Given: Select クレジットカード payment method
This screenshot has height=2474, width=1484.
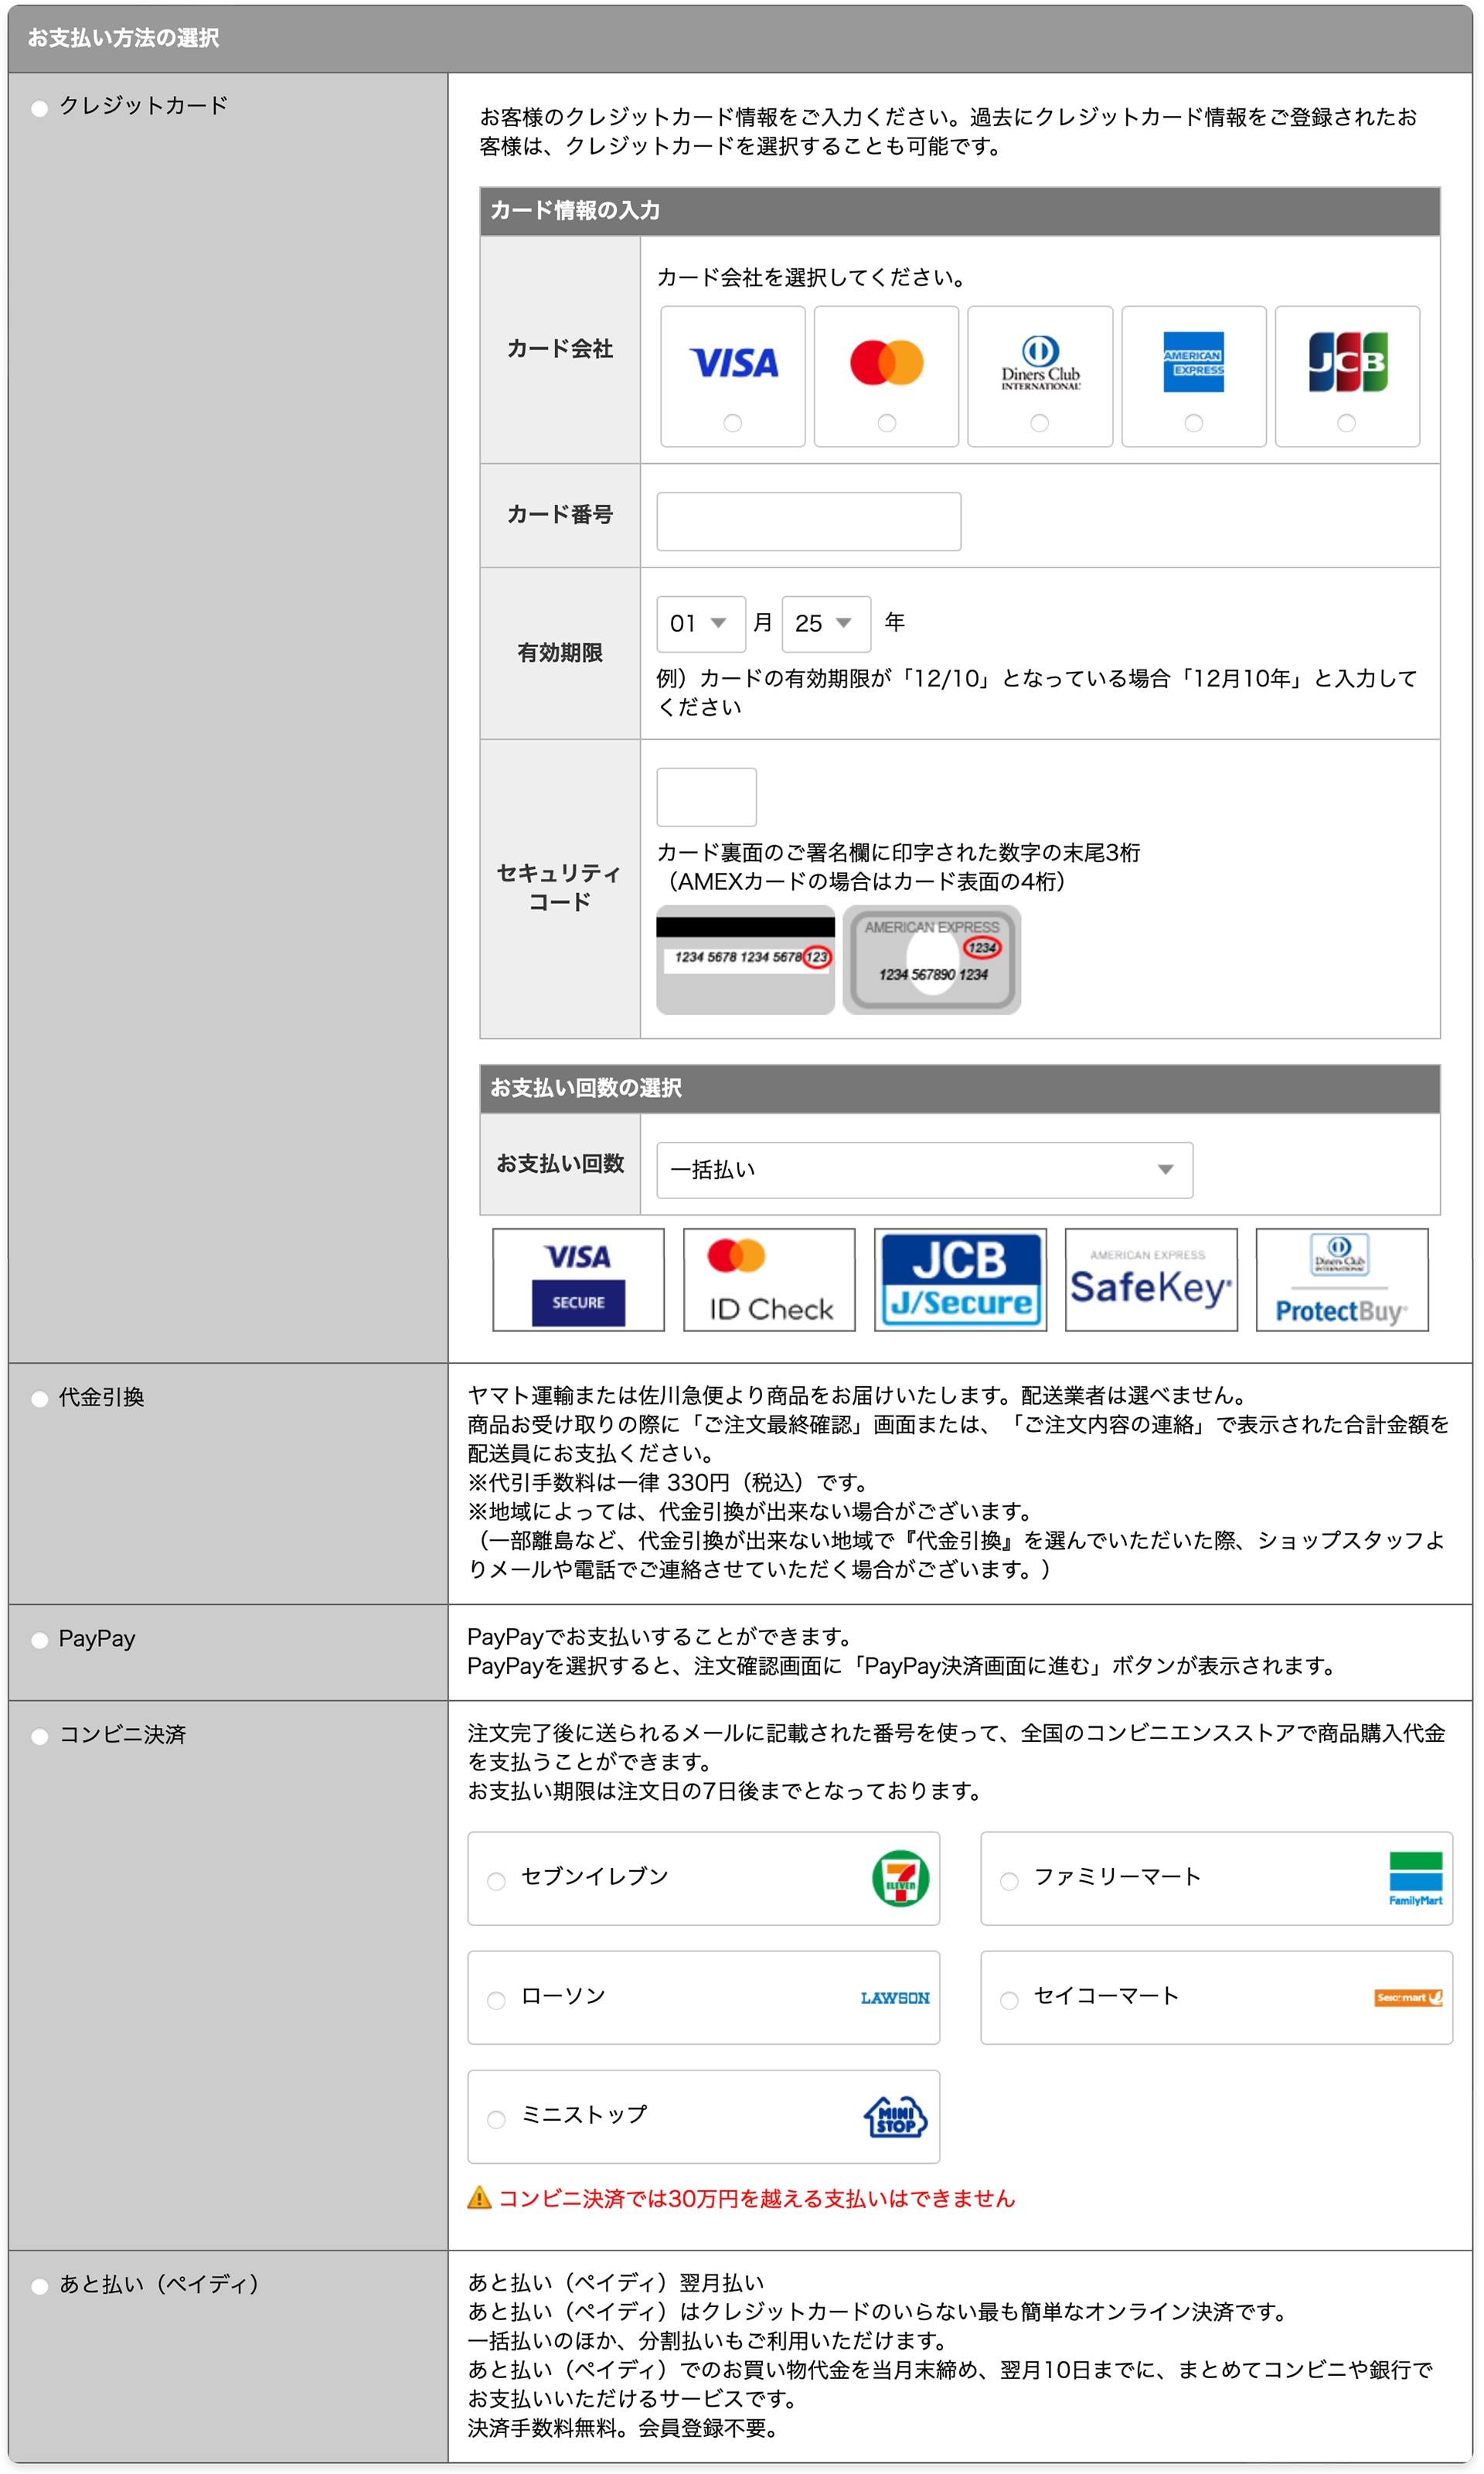Looking at the screenshot, I should tap(40, 108).
